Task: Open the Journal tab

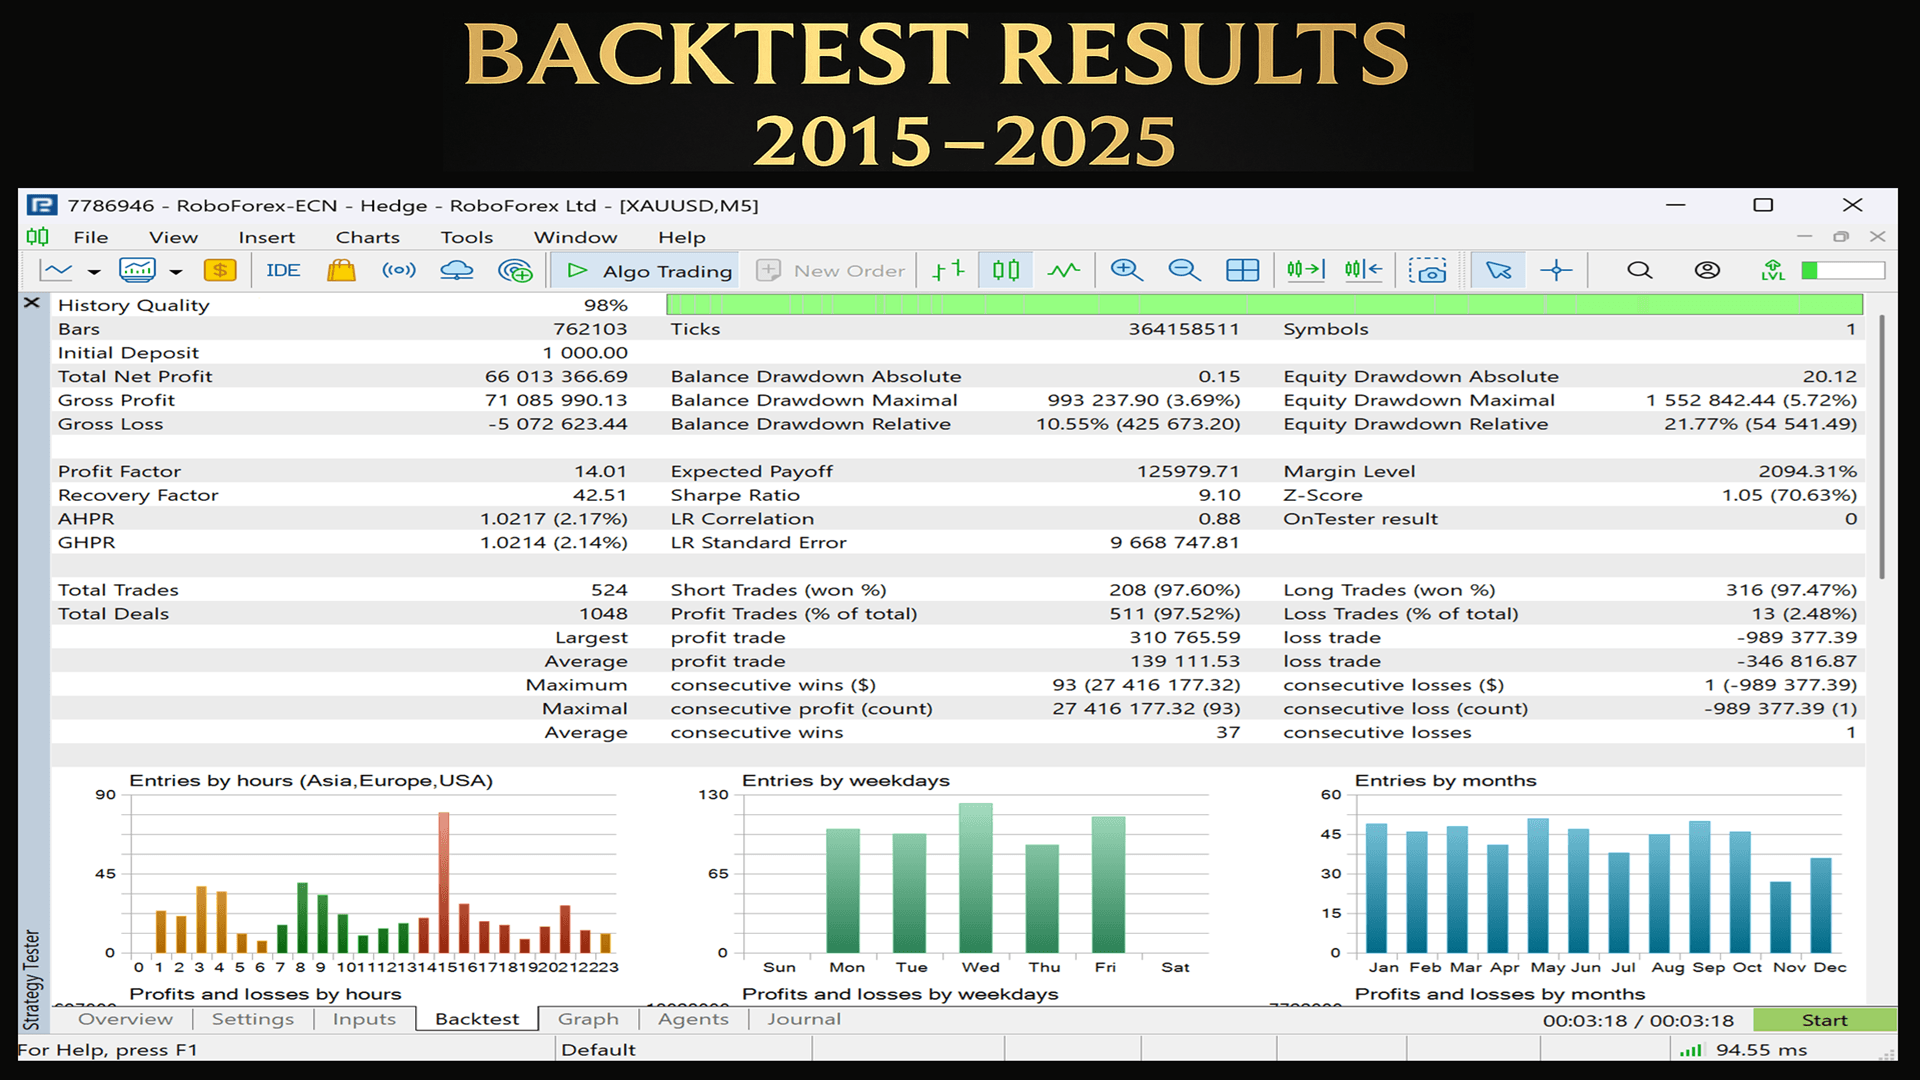Action: [x=804, y=1019]
